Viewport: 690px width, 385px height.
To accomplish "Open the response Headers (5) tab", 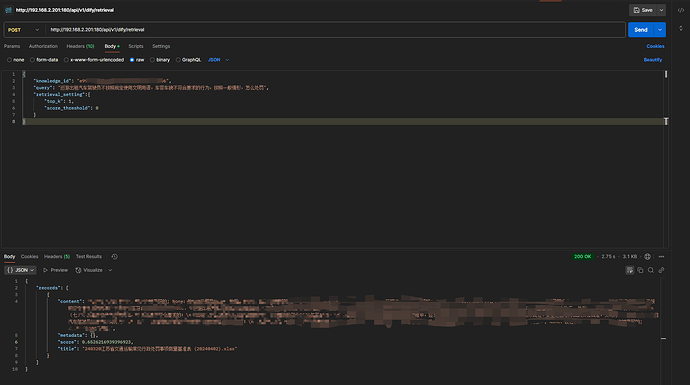I will pyautogui.click(x=57, y=257).
